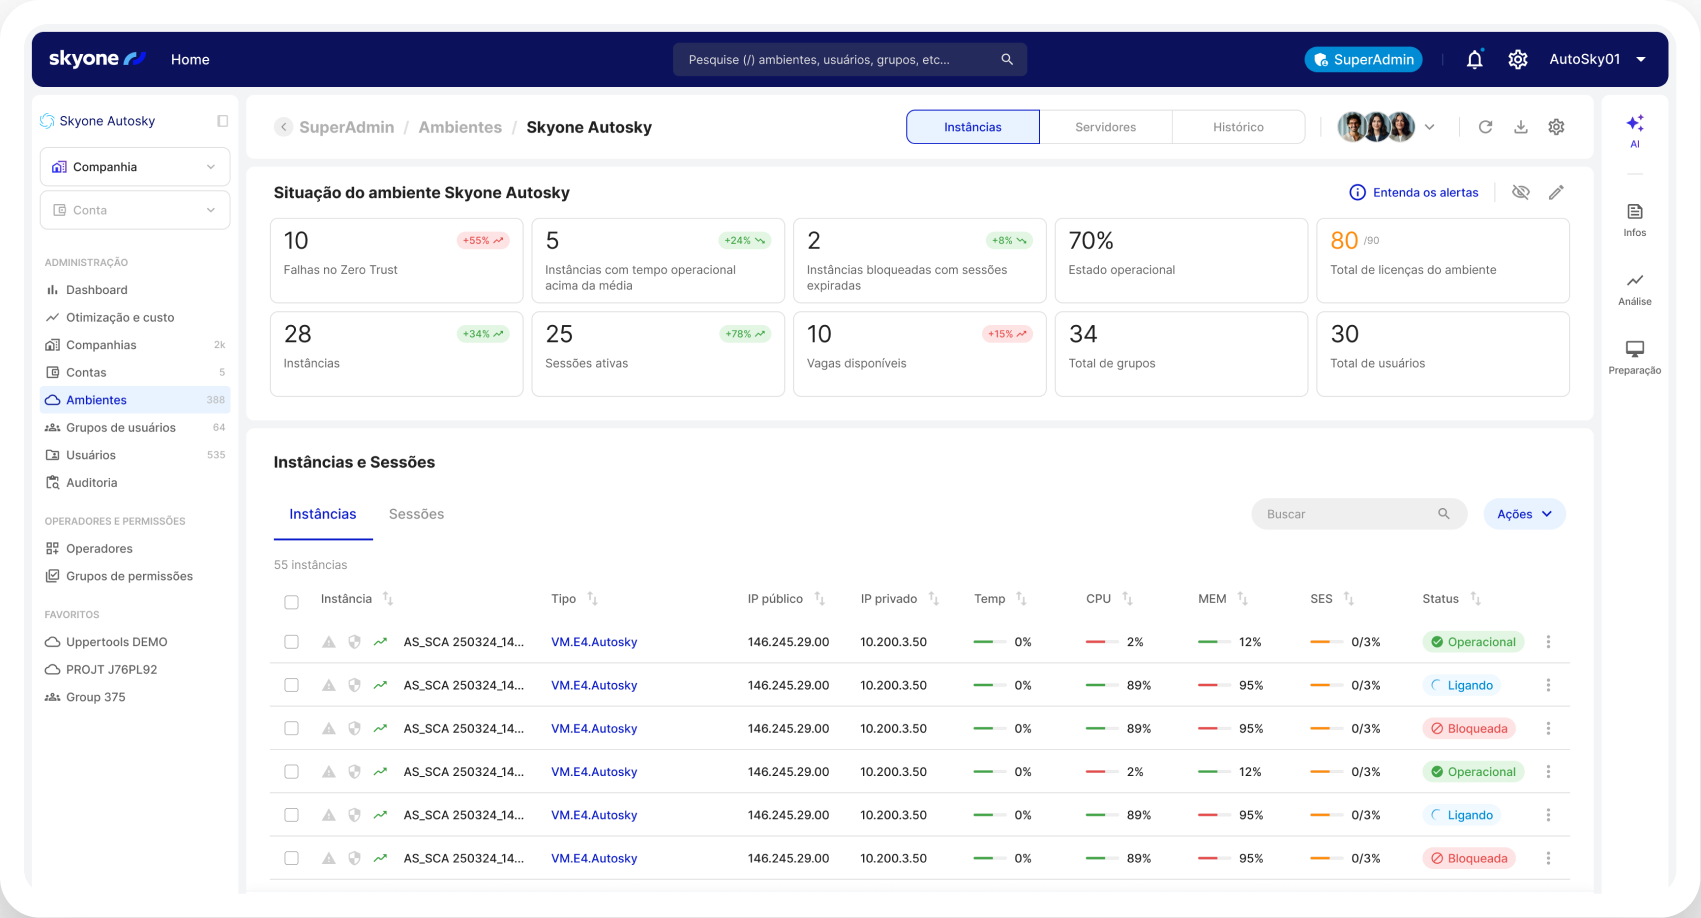Hide the alerts with the crossed eye icon
1701x918 pixels.
click(1520, 192)
